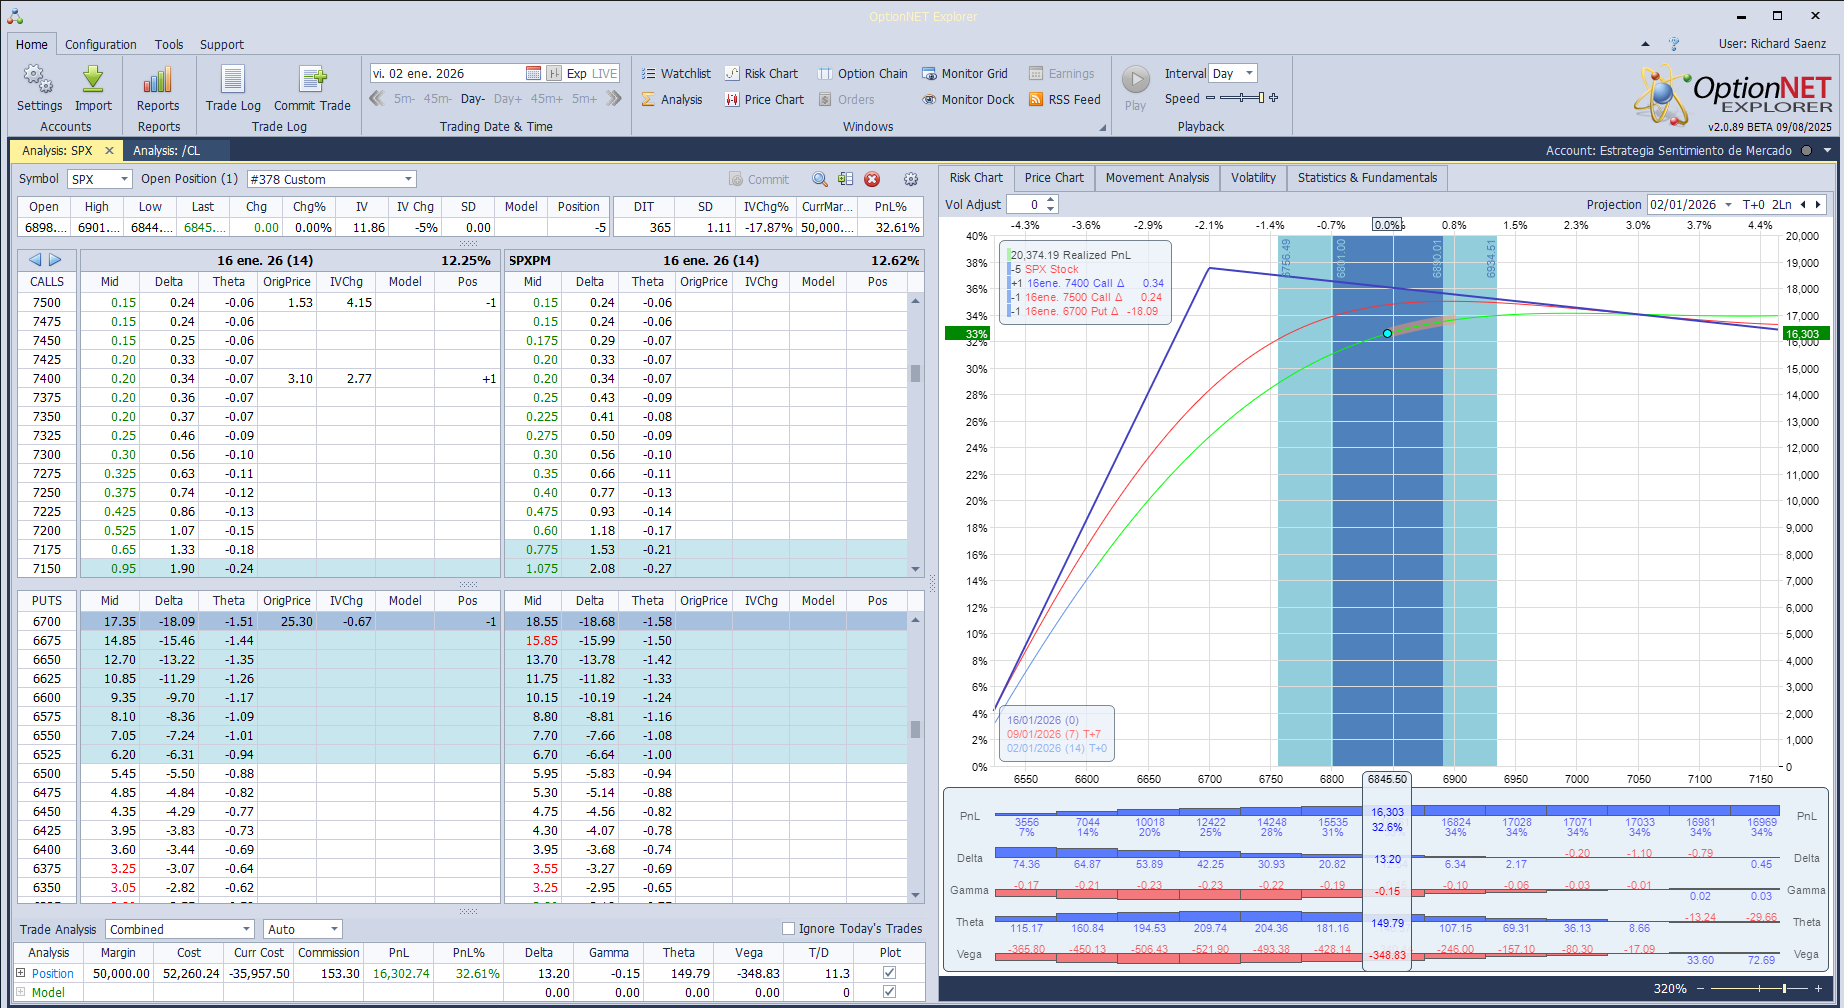Viewport: 1844px width, 1008px height.
Task: Open the Volatility tab
Action: pyautogui.click(x=1253, y=178)
